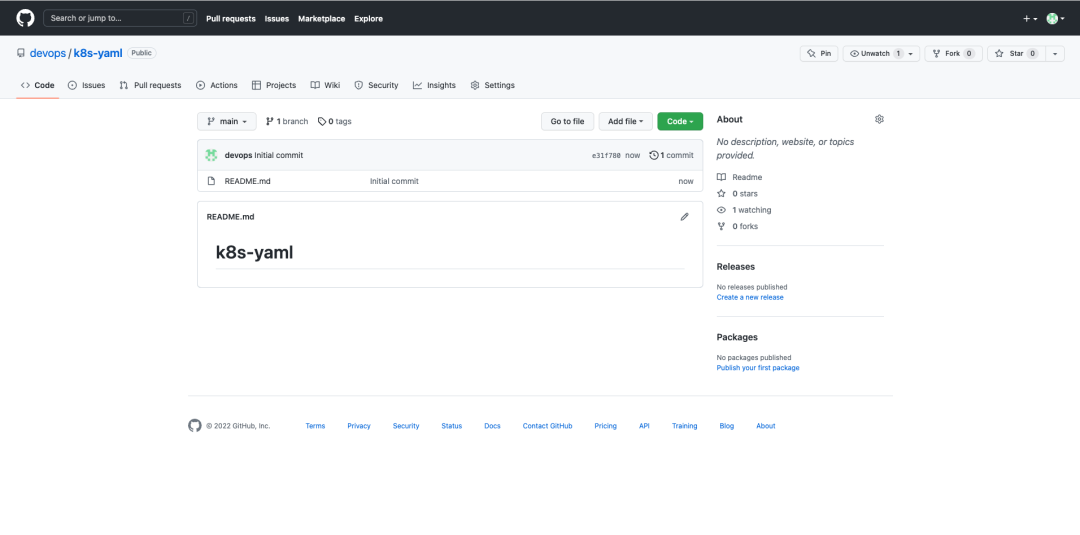Image resolution: width=1080 pixels, height=535 pixels.
Task: View the 0 tags link
Action: tap(335, 121)
